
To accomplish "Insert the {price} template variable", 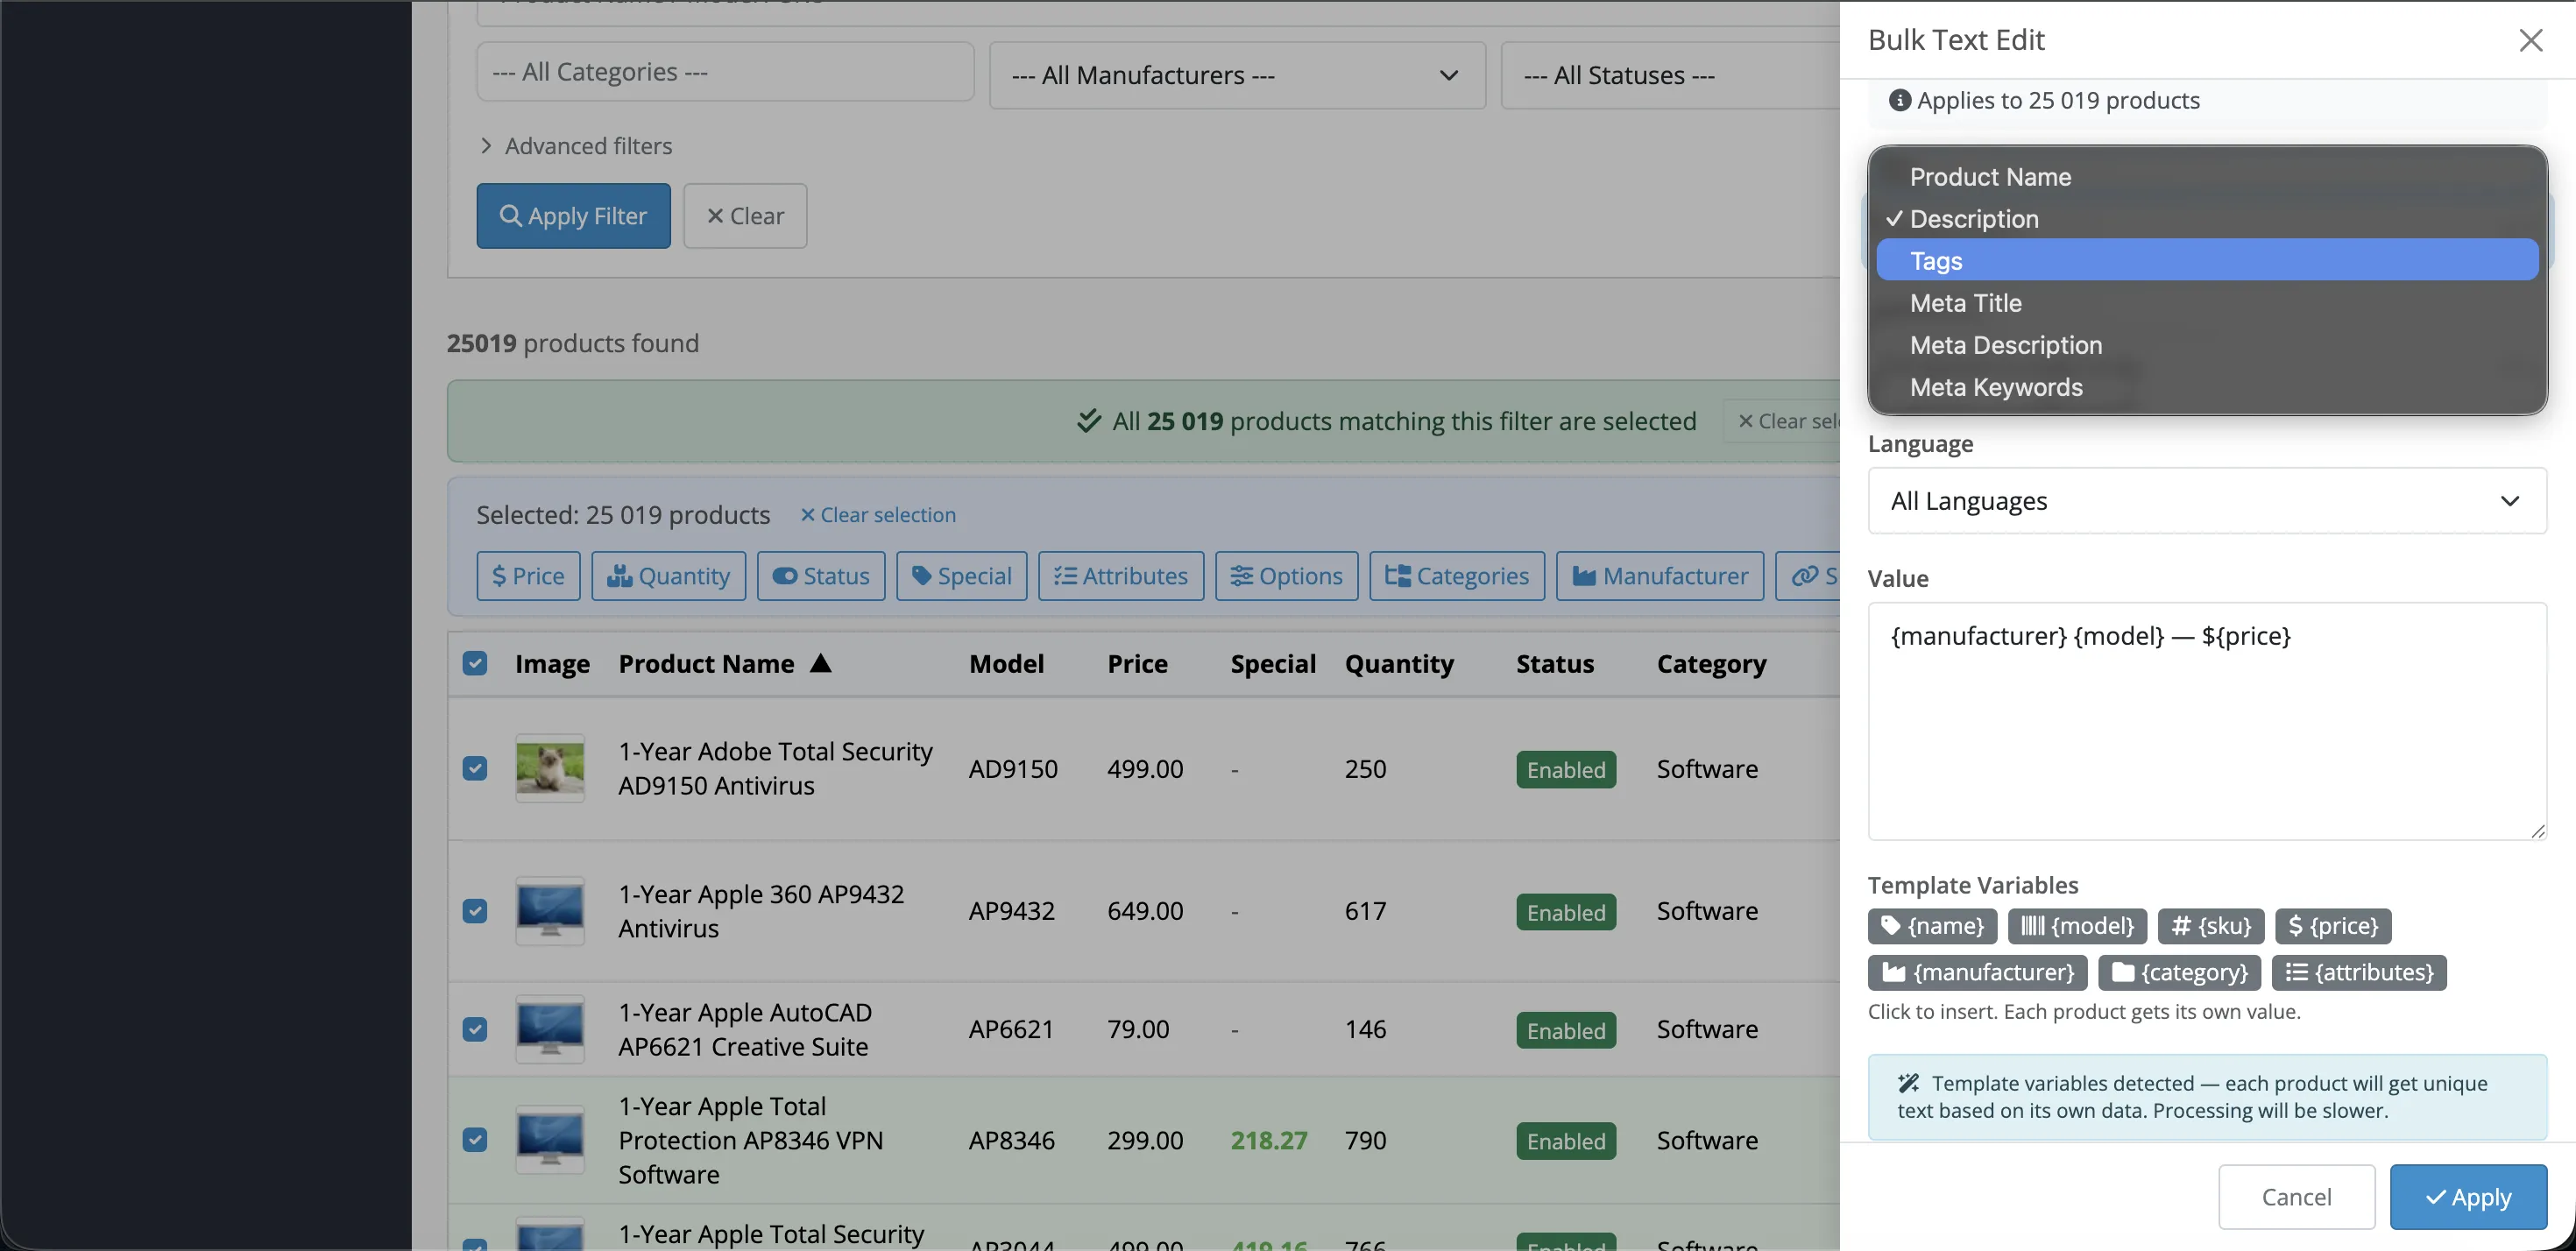I will [2333, 926].
